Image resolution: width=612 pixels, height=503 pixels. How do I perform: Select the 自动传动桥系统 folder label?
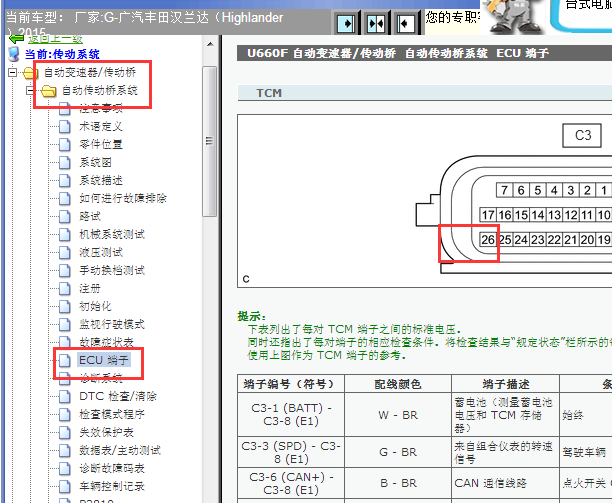(100, 91)
